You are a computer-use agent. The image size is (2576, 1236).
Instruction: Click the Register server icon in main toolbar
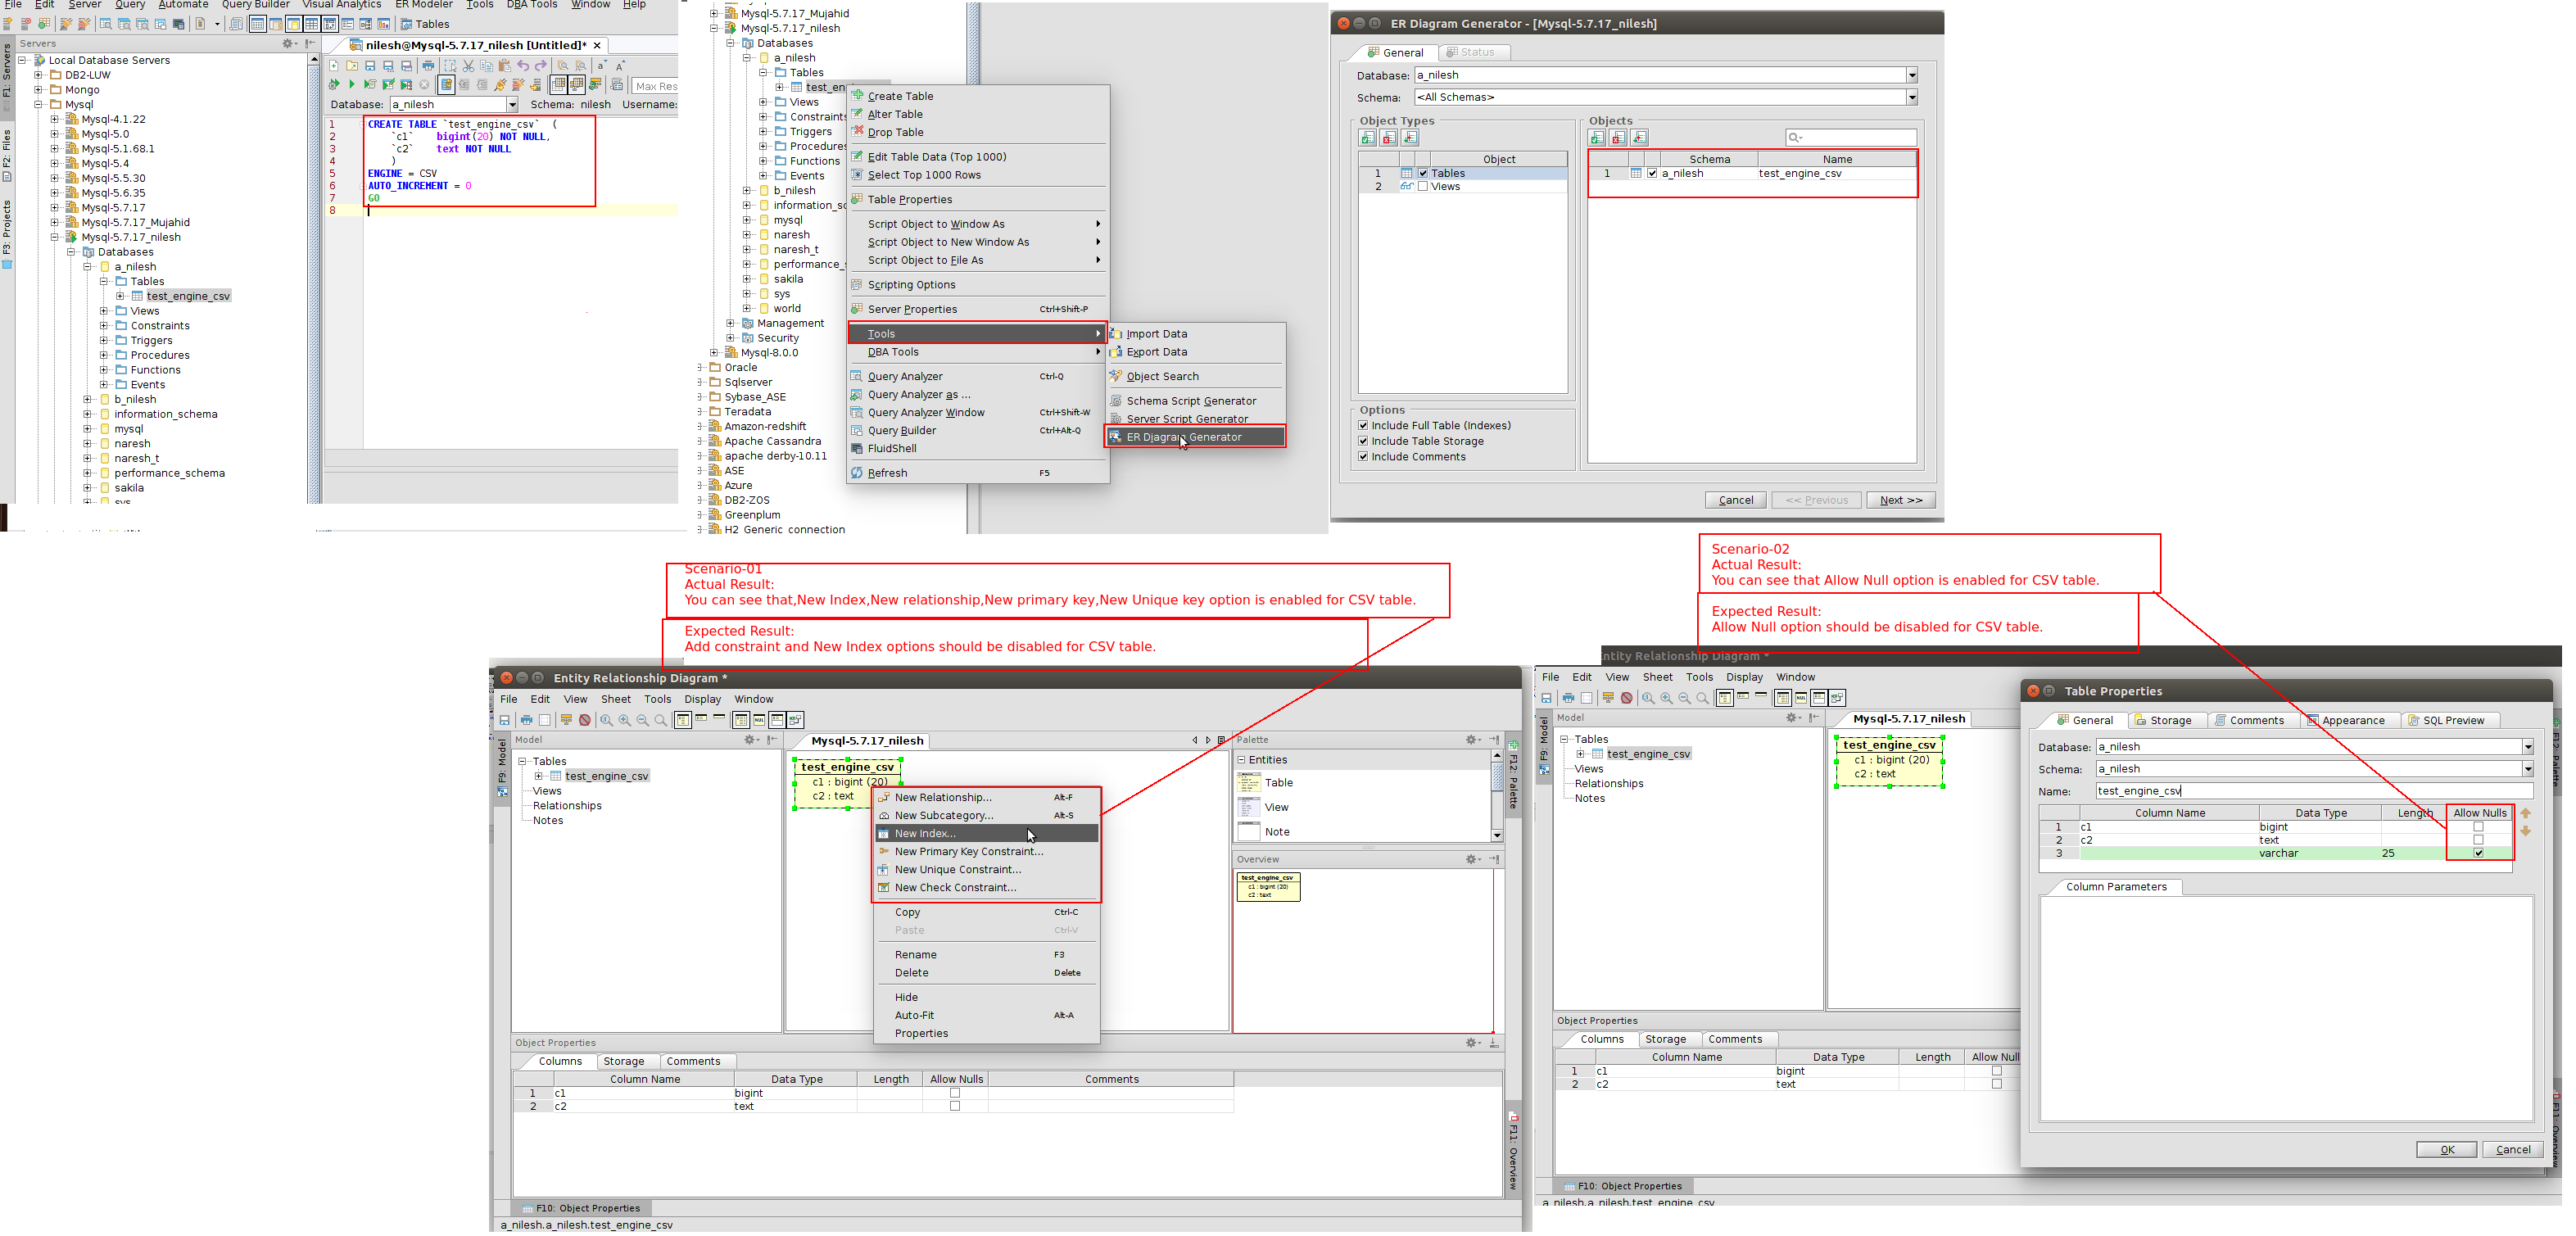click(x=7, y=24)
